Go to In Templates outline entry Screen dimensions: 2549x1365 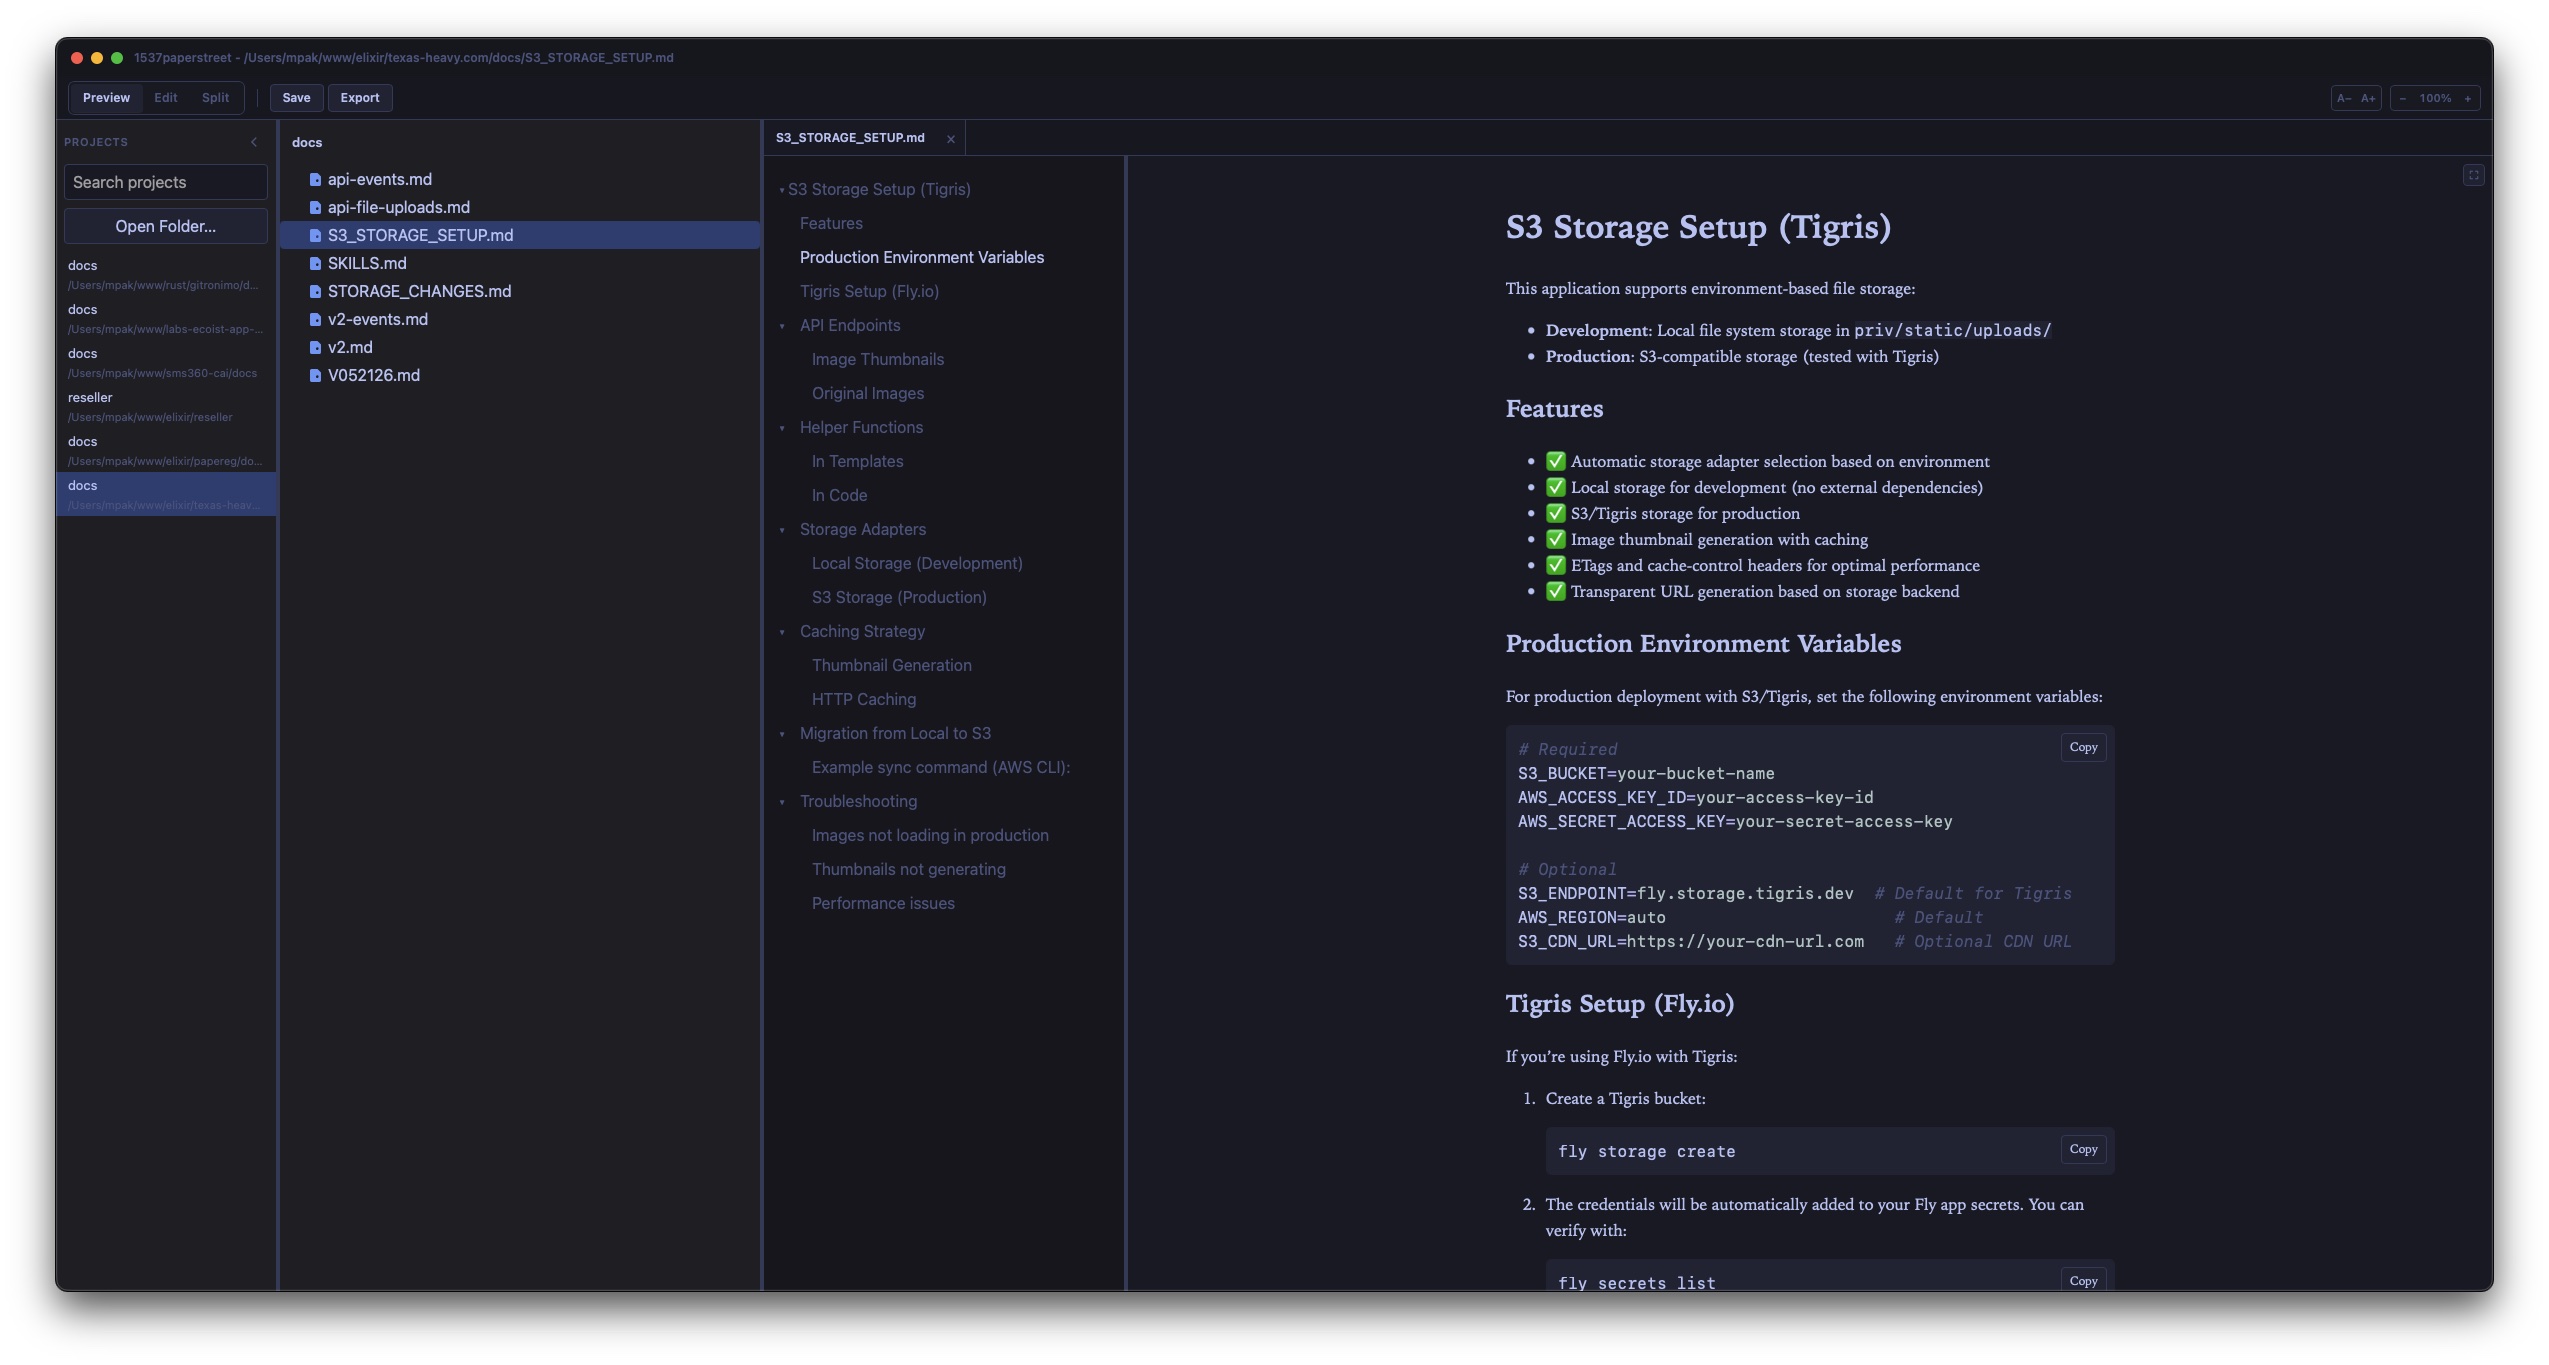click(857, 461)
